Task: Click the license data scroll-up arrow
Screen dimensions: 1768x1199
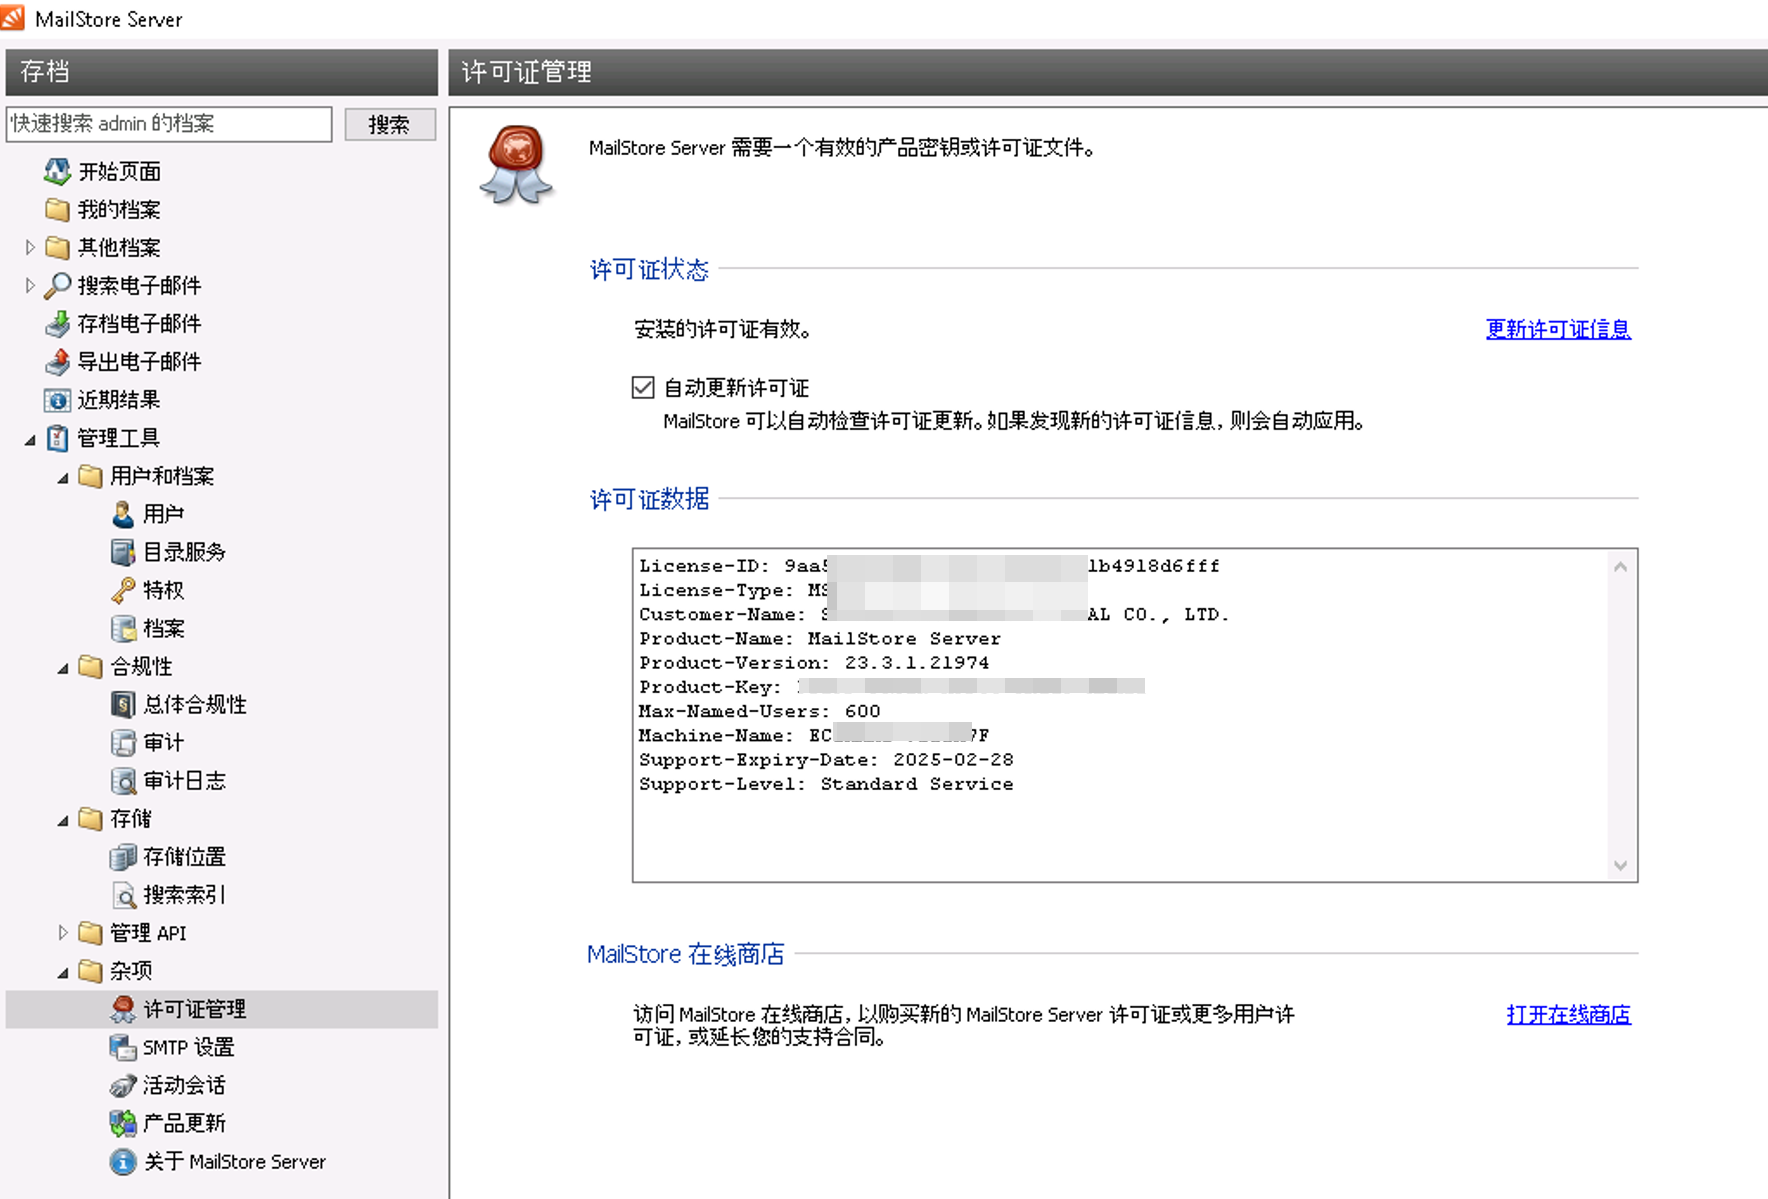Action: tap(1621, 567)
